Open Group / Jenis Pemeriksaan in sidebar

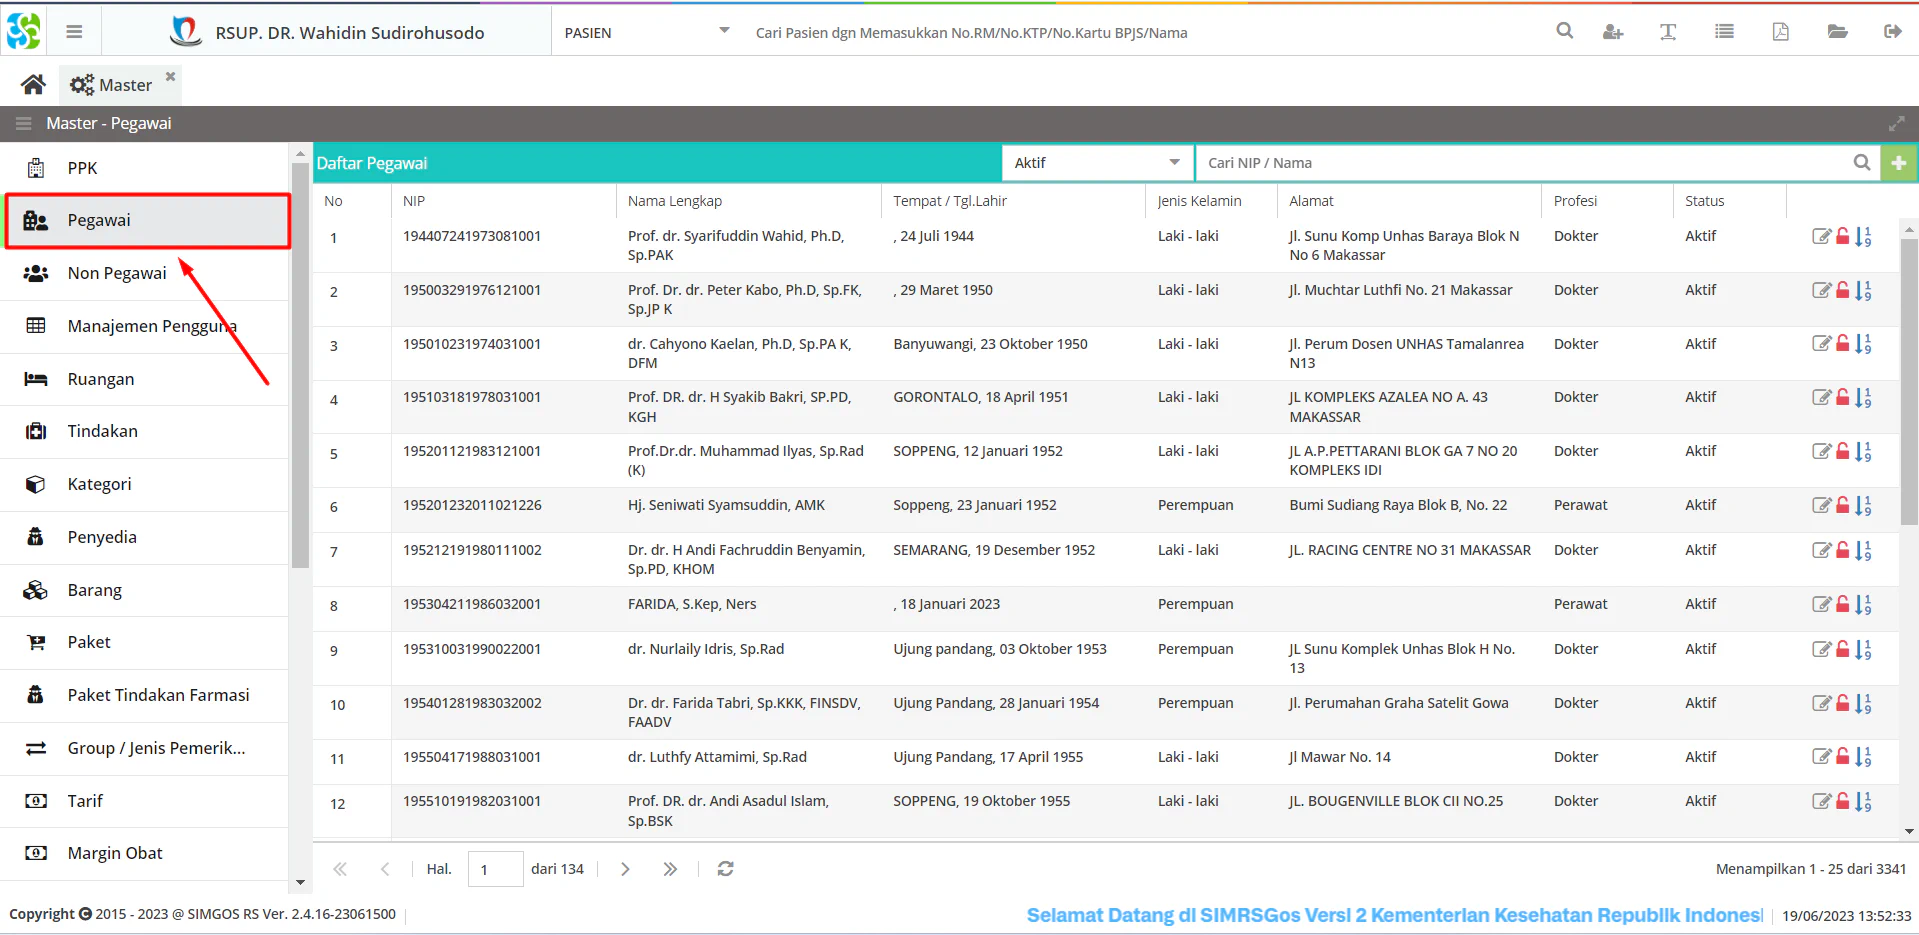[x=145, y=748]
